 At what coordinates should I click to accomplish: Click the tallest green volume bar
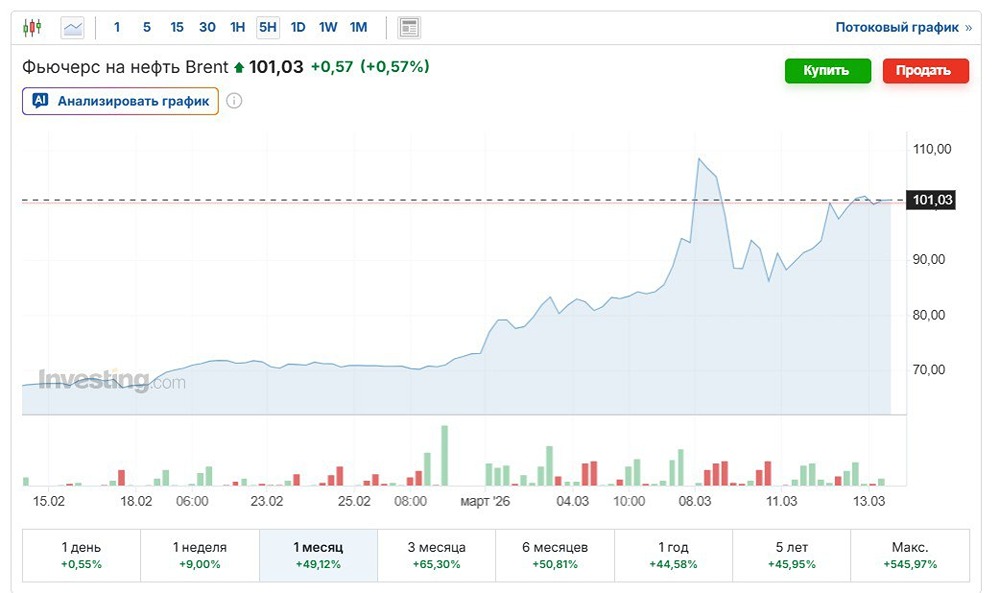pos(444,456)
